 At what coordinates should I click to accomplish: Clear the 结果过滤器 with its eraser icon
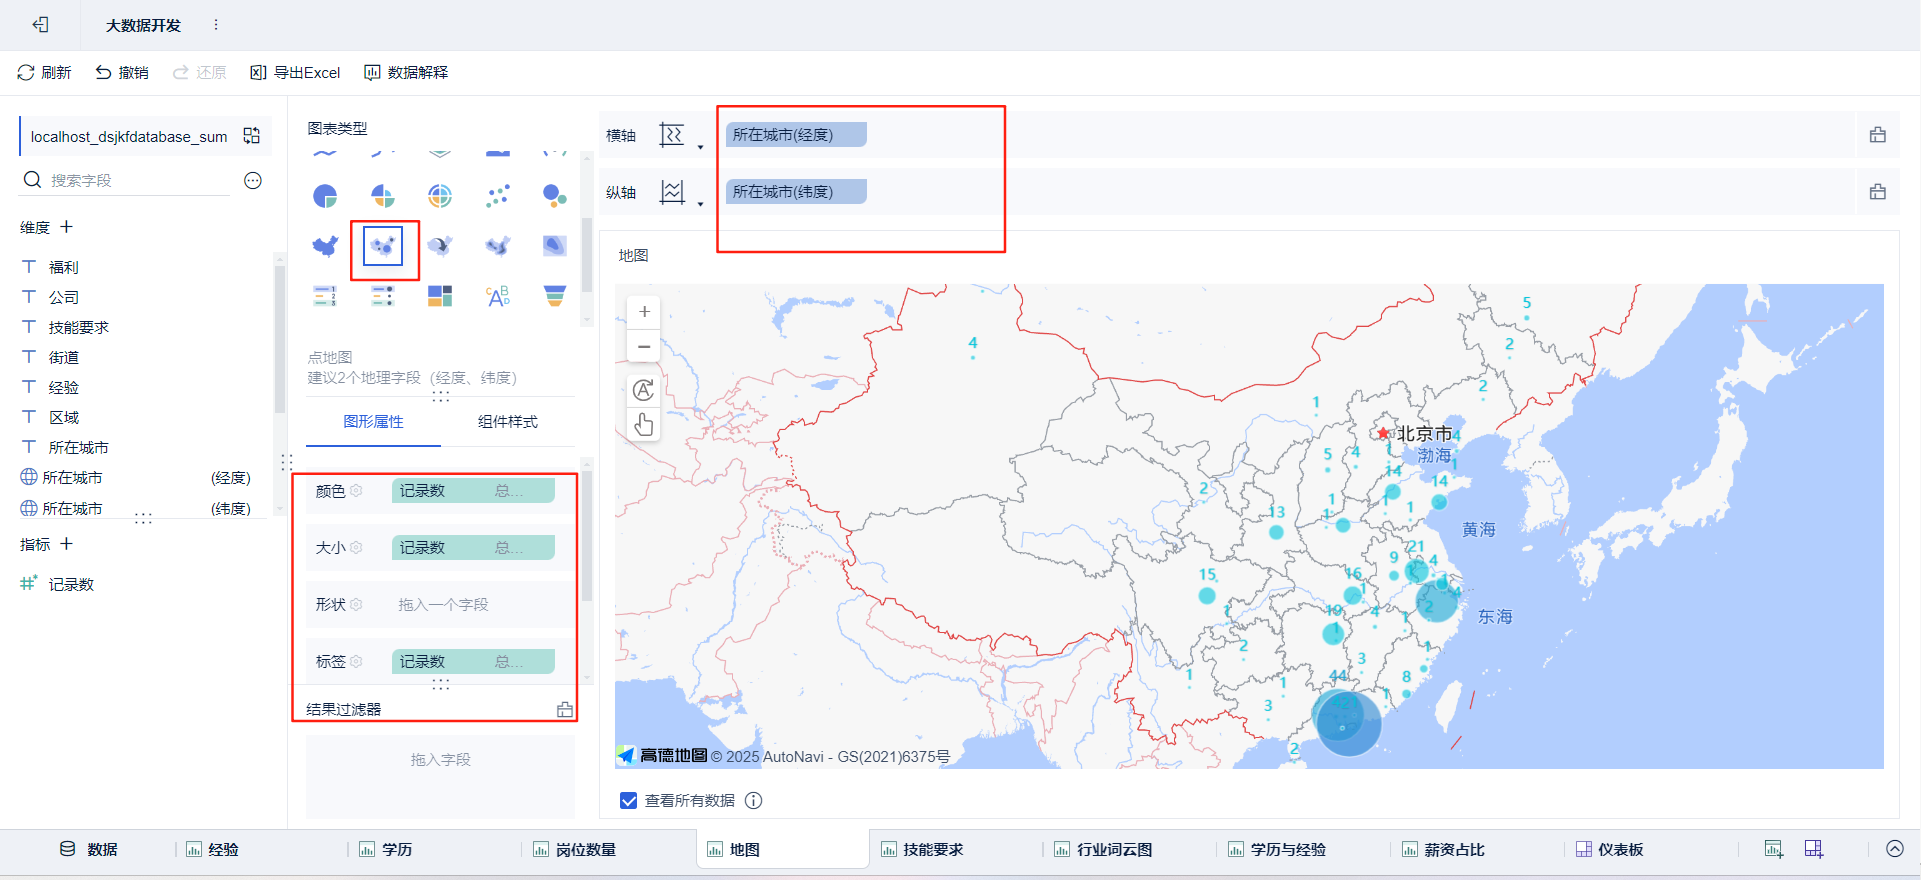pyautogui.click(x=565, y=710)
